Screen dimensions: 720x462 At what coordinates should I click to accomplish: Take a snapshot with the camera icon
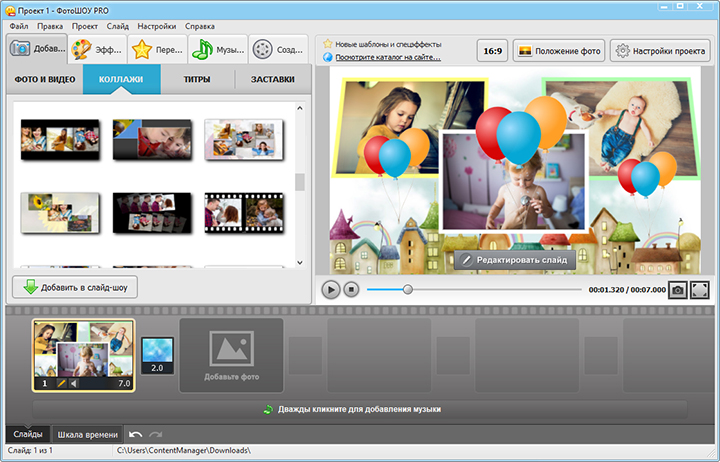(677, 289)
